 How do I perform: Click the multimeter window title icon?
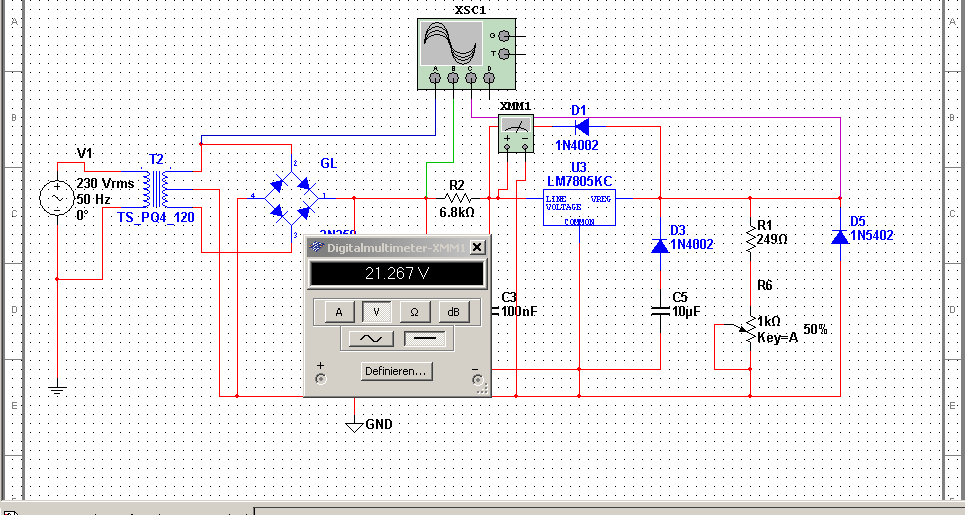[317, 247]
